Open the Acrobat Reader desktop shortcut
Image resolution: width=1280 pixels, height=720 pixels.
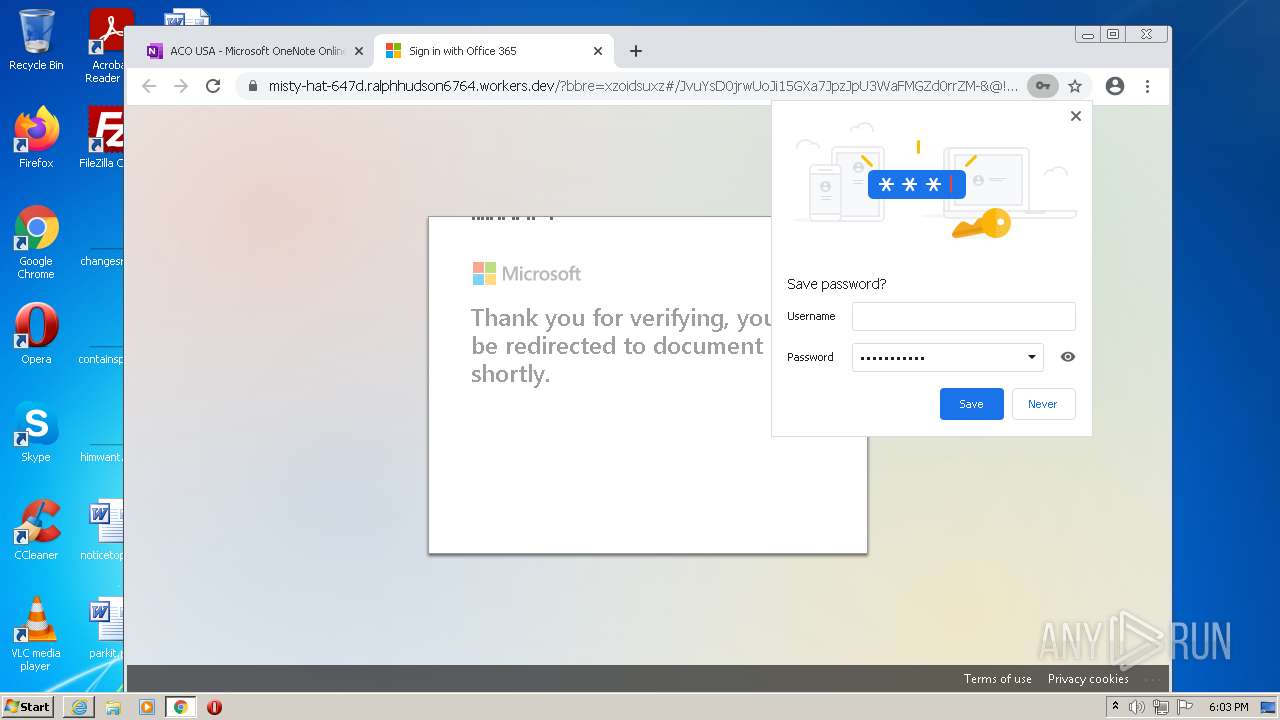pos(105,46)
